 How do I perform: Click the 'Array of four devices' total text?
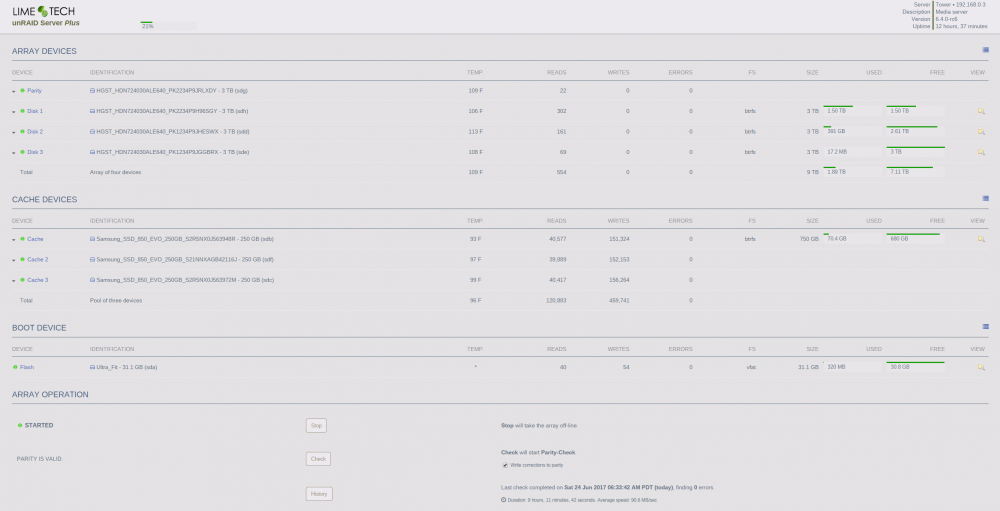pyautogui.click(x=115, y=172)
